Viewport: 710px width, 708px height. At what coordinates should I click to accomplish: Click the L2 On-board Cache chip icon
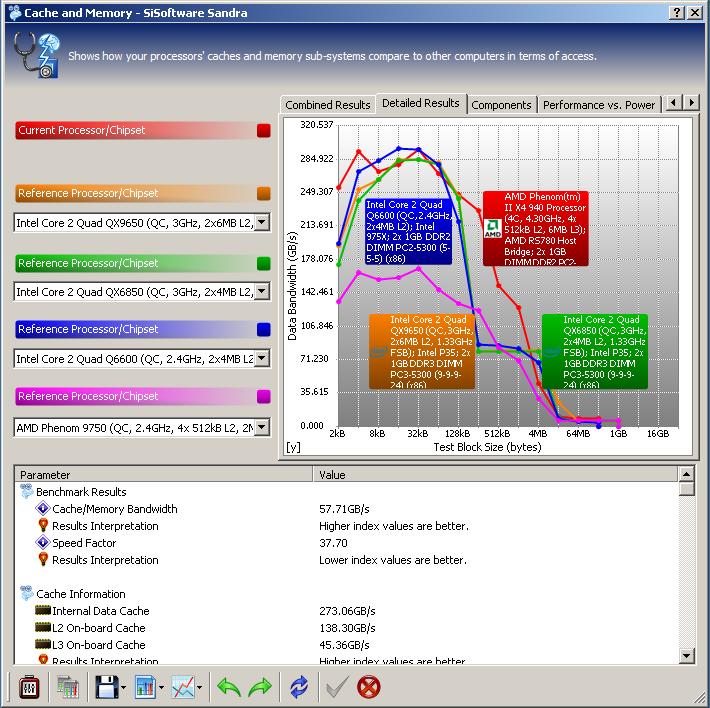[x=43, y=627]
